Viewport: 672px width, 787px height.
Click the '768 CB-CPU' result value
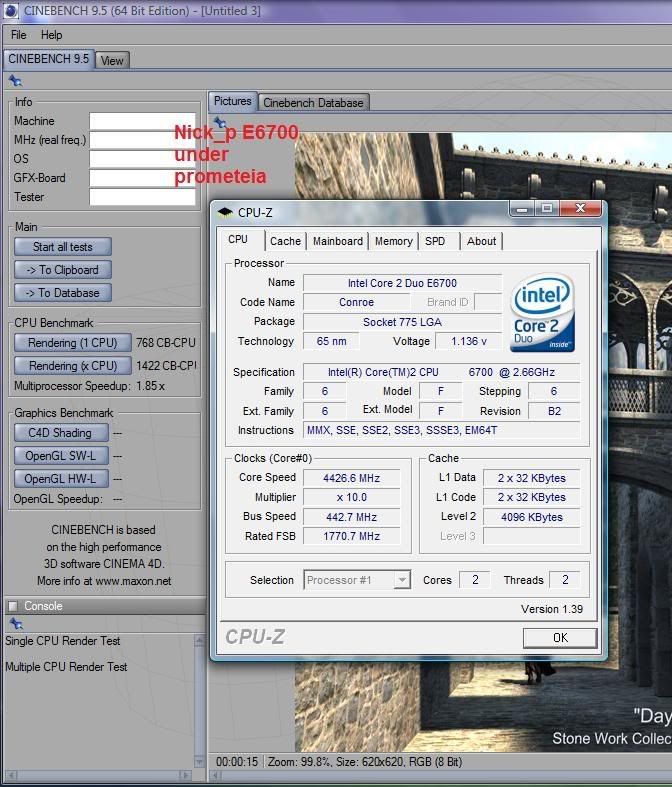tap(166, 343)
